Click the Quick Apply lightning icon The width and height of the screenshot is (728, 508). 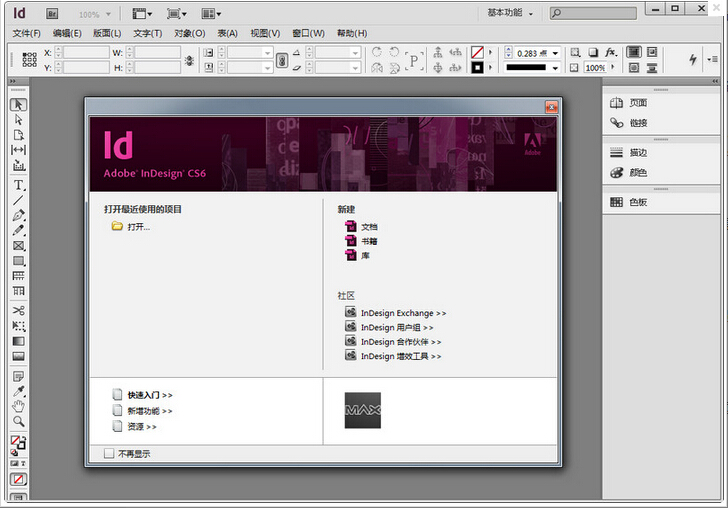pos(693,59)
